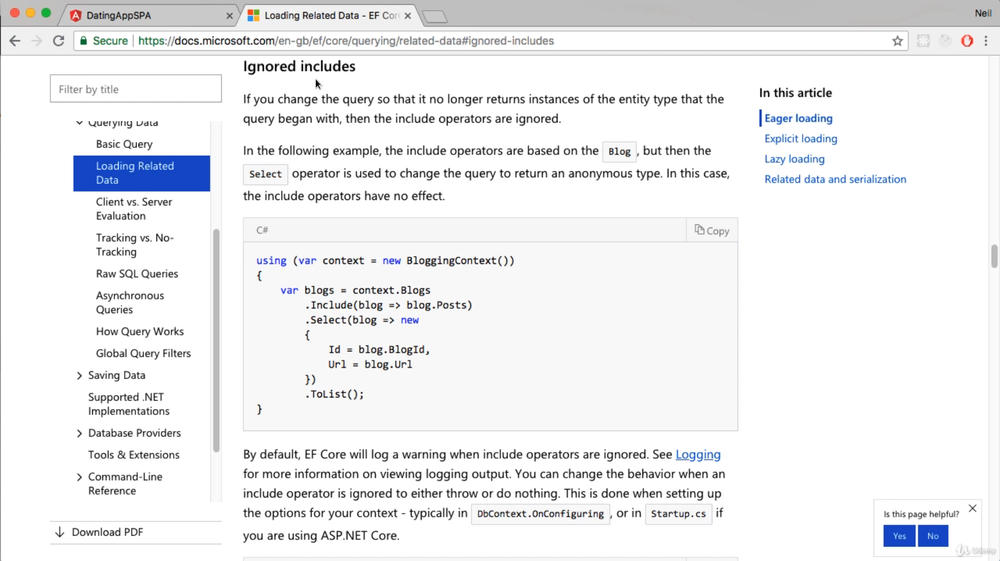Dismiss the page helpful feedback box

pyautogui.click(x=973, y=508)
